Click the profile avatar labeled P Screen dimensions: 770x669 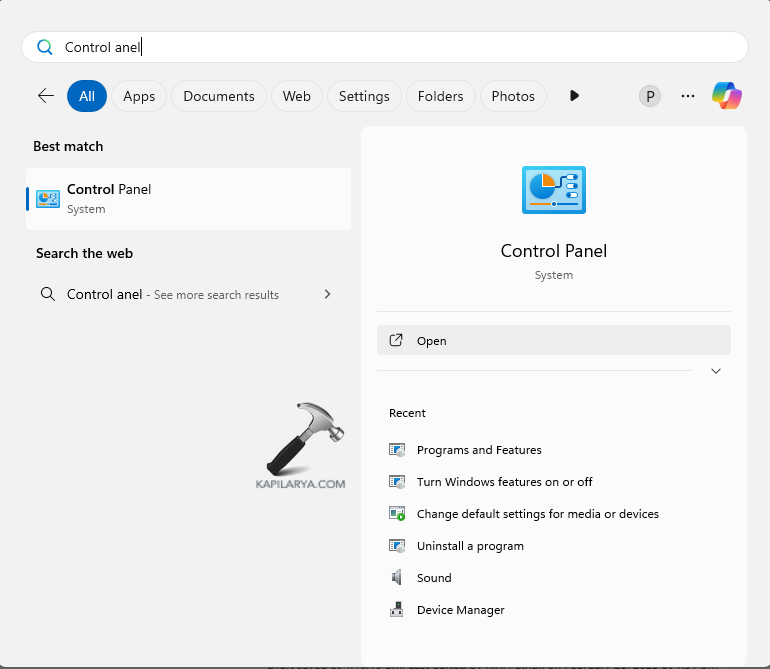pos(650,96)
